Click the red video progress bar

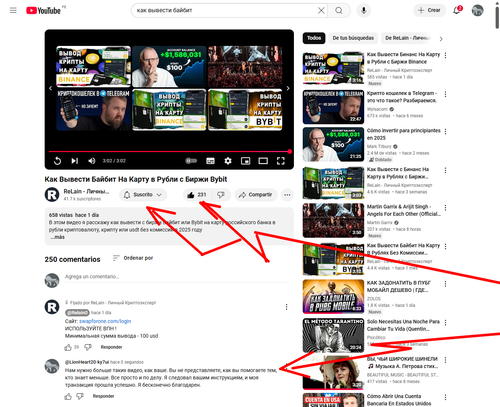169,152
